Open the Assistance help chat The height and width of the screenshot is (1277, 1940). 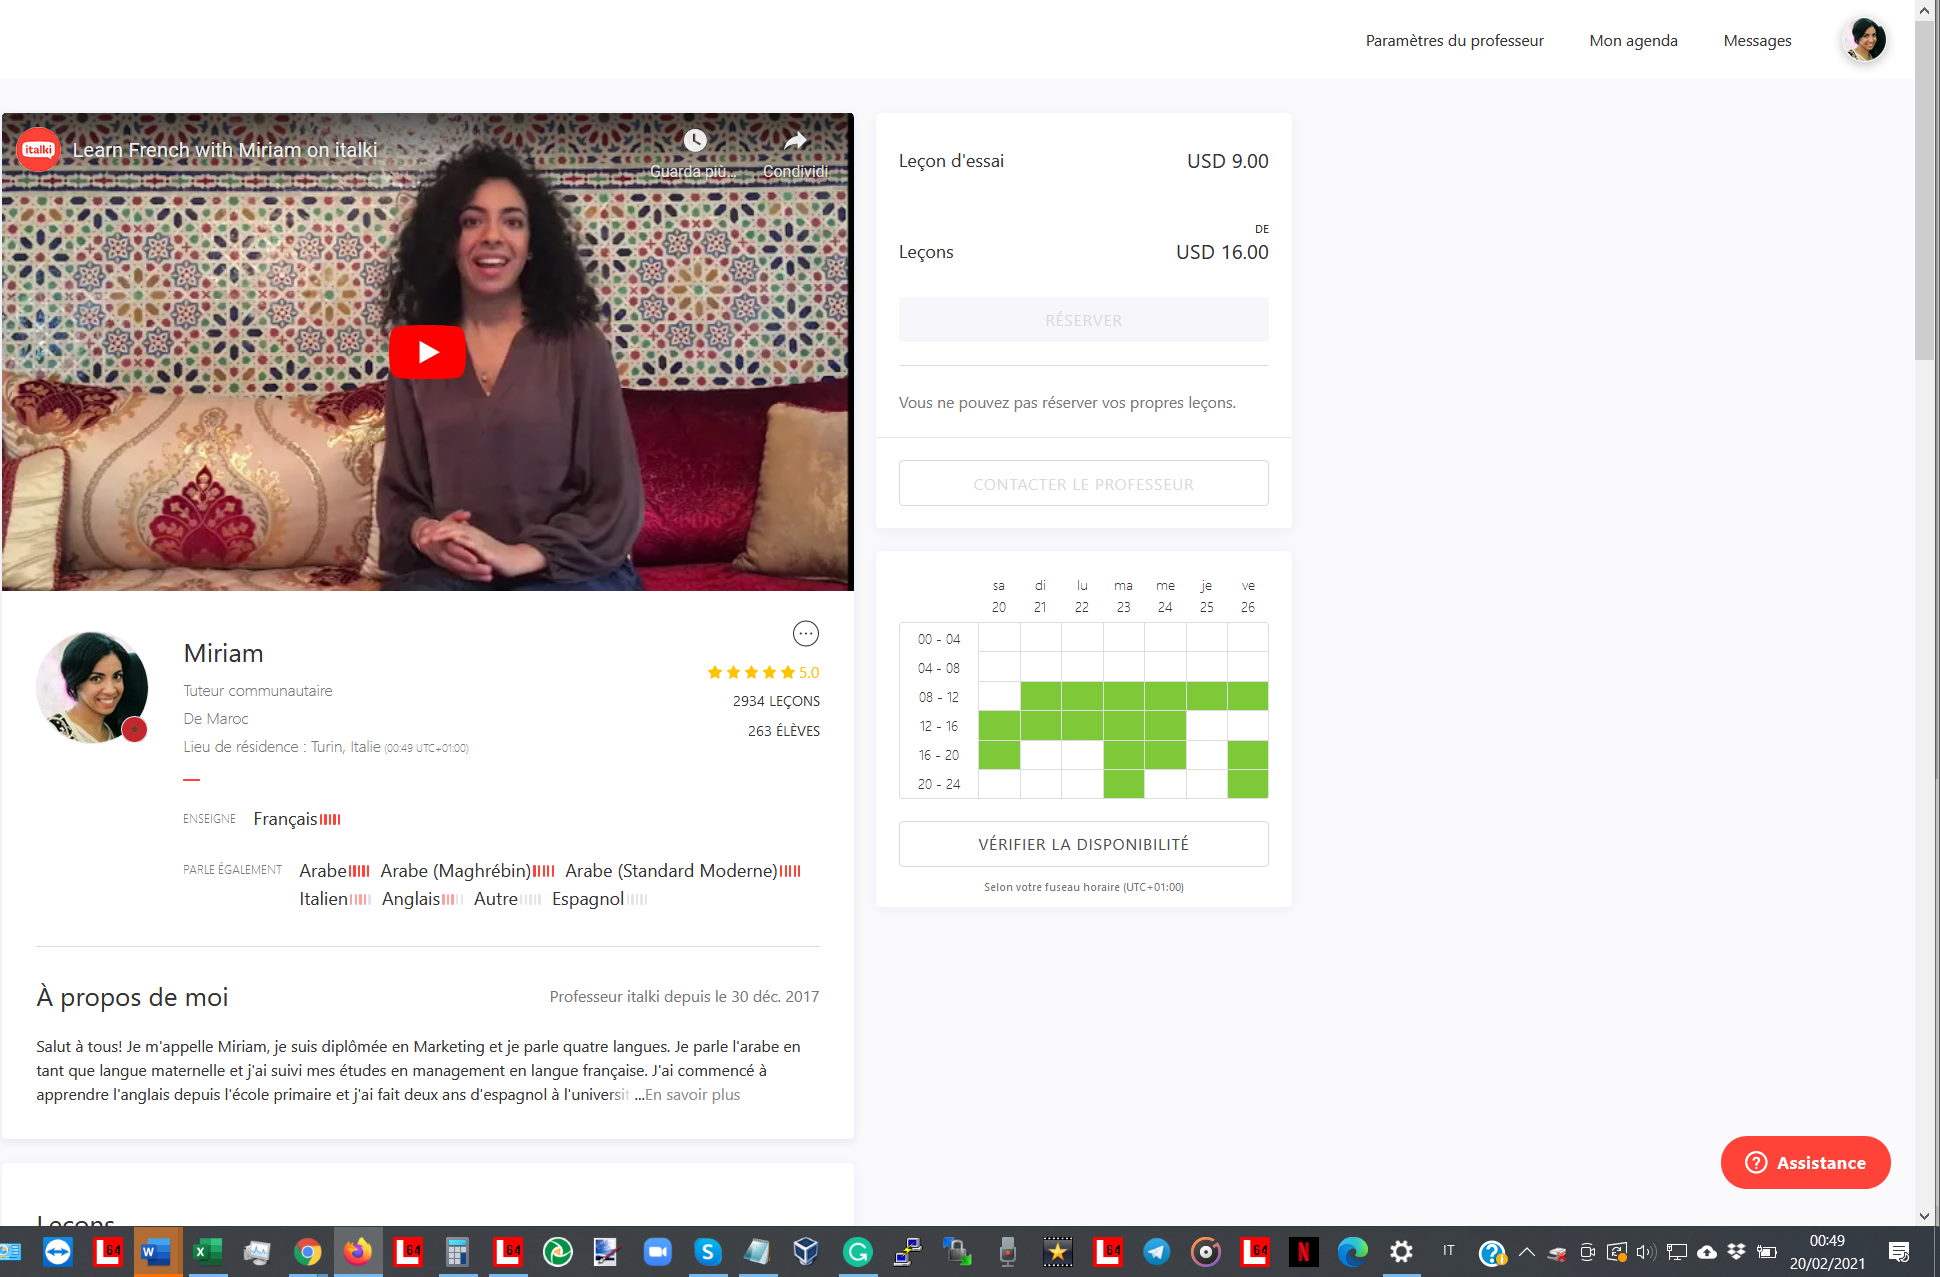pos(1805,1162)
